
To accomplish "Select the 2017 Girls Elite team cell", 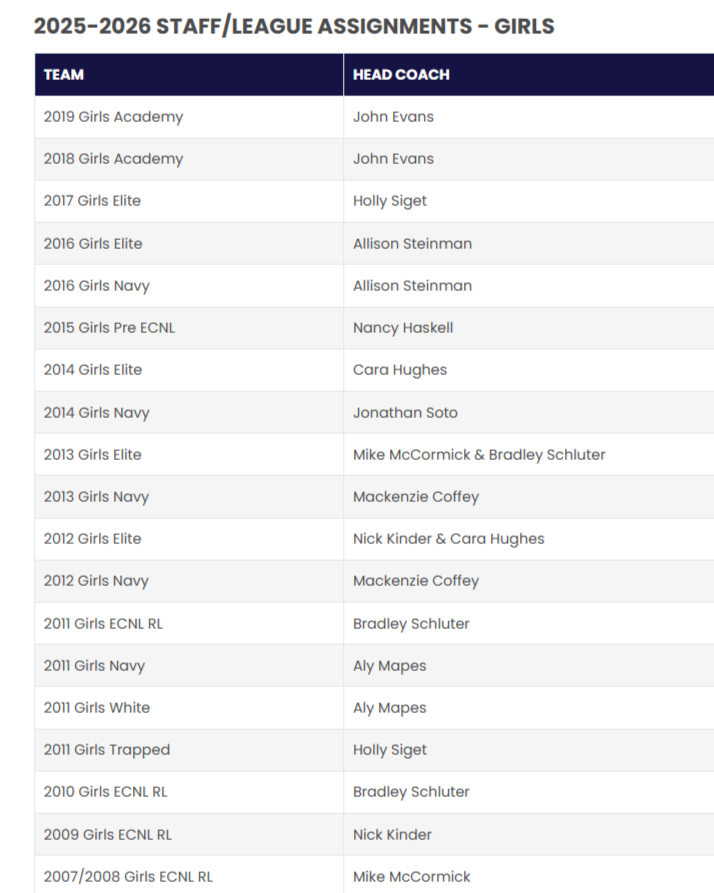I will [x=189, y=201].
